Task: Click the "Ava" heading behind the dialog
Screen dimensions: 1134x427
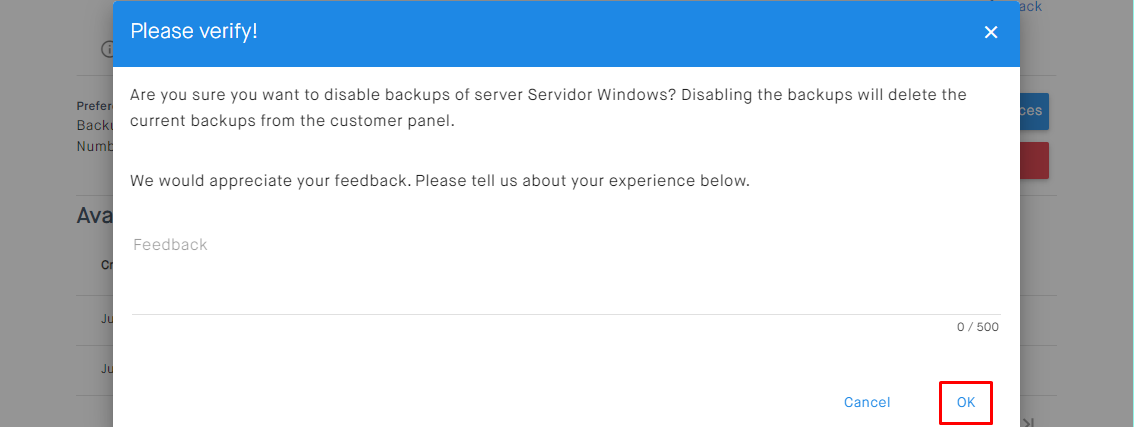Action: pyautogui.click(x=95, y=216)
